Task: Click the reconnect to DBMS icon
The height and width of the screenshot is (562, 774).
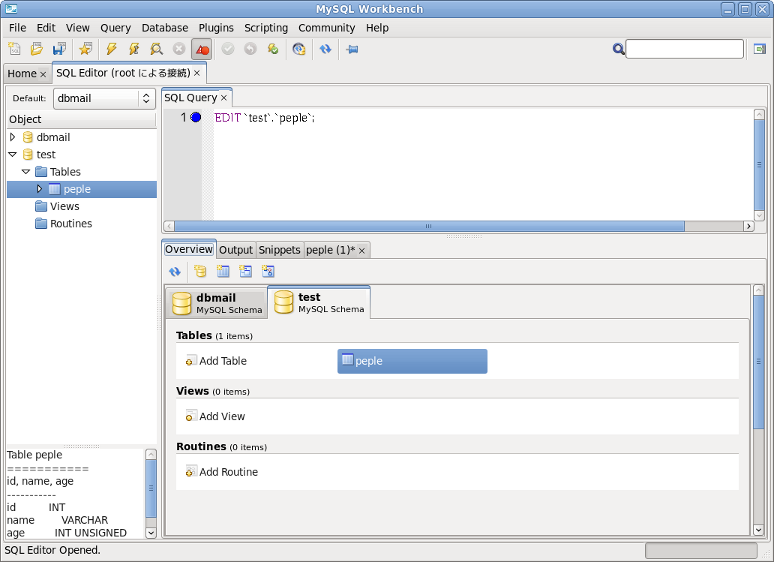Action: coord(299,49)
